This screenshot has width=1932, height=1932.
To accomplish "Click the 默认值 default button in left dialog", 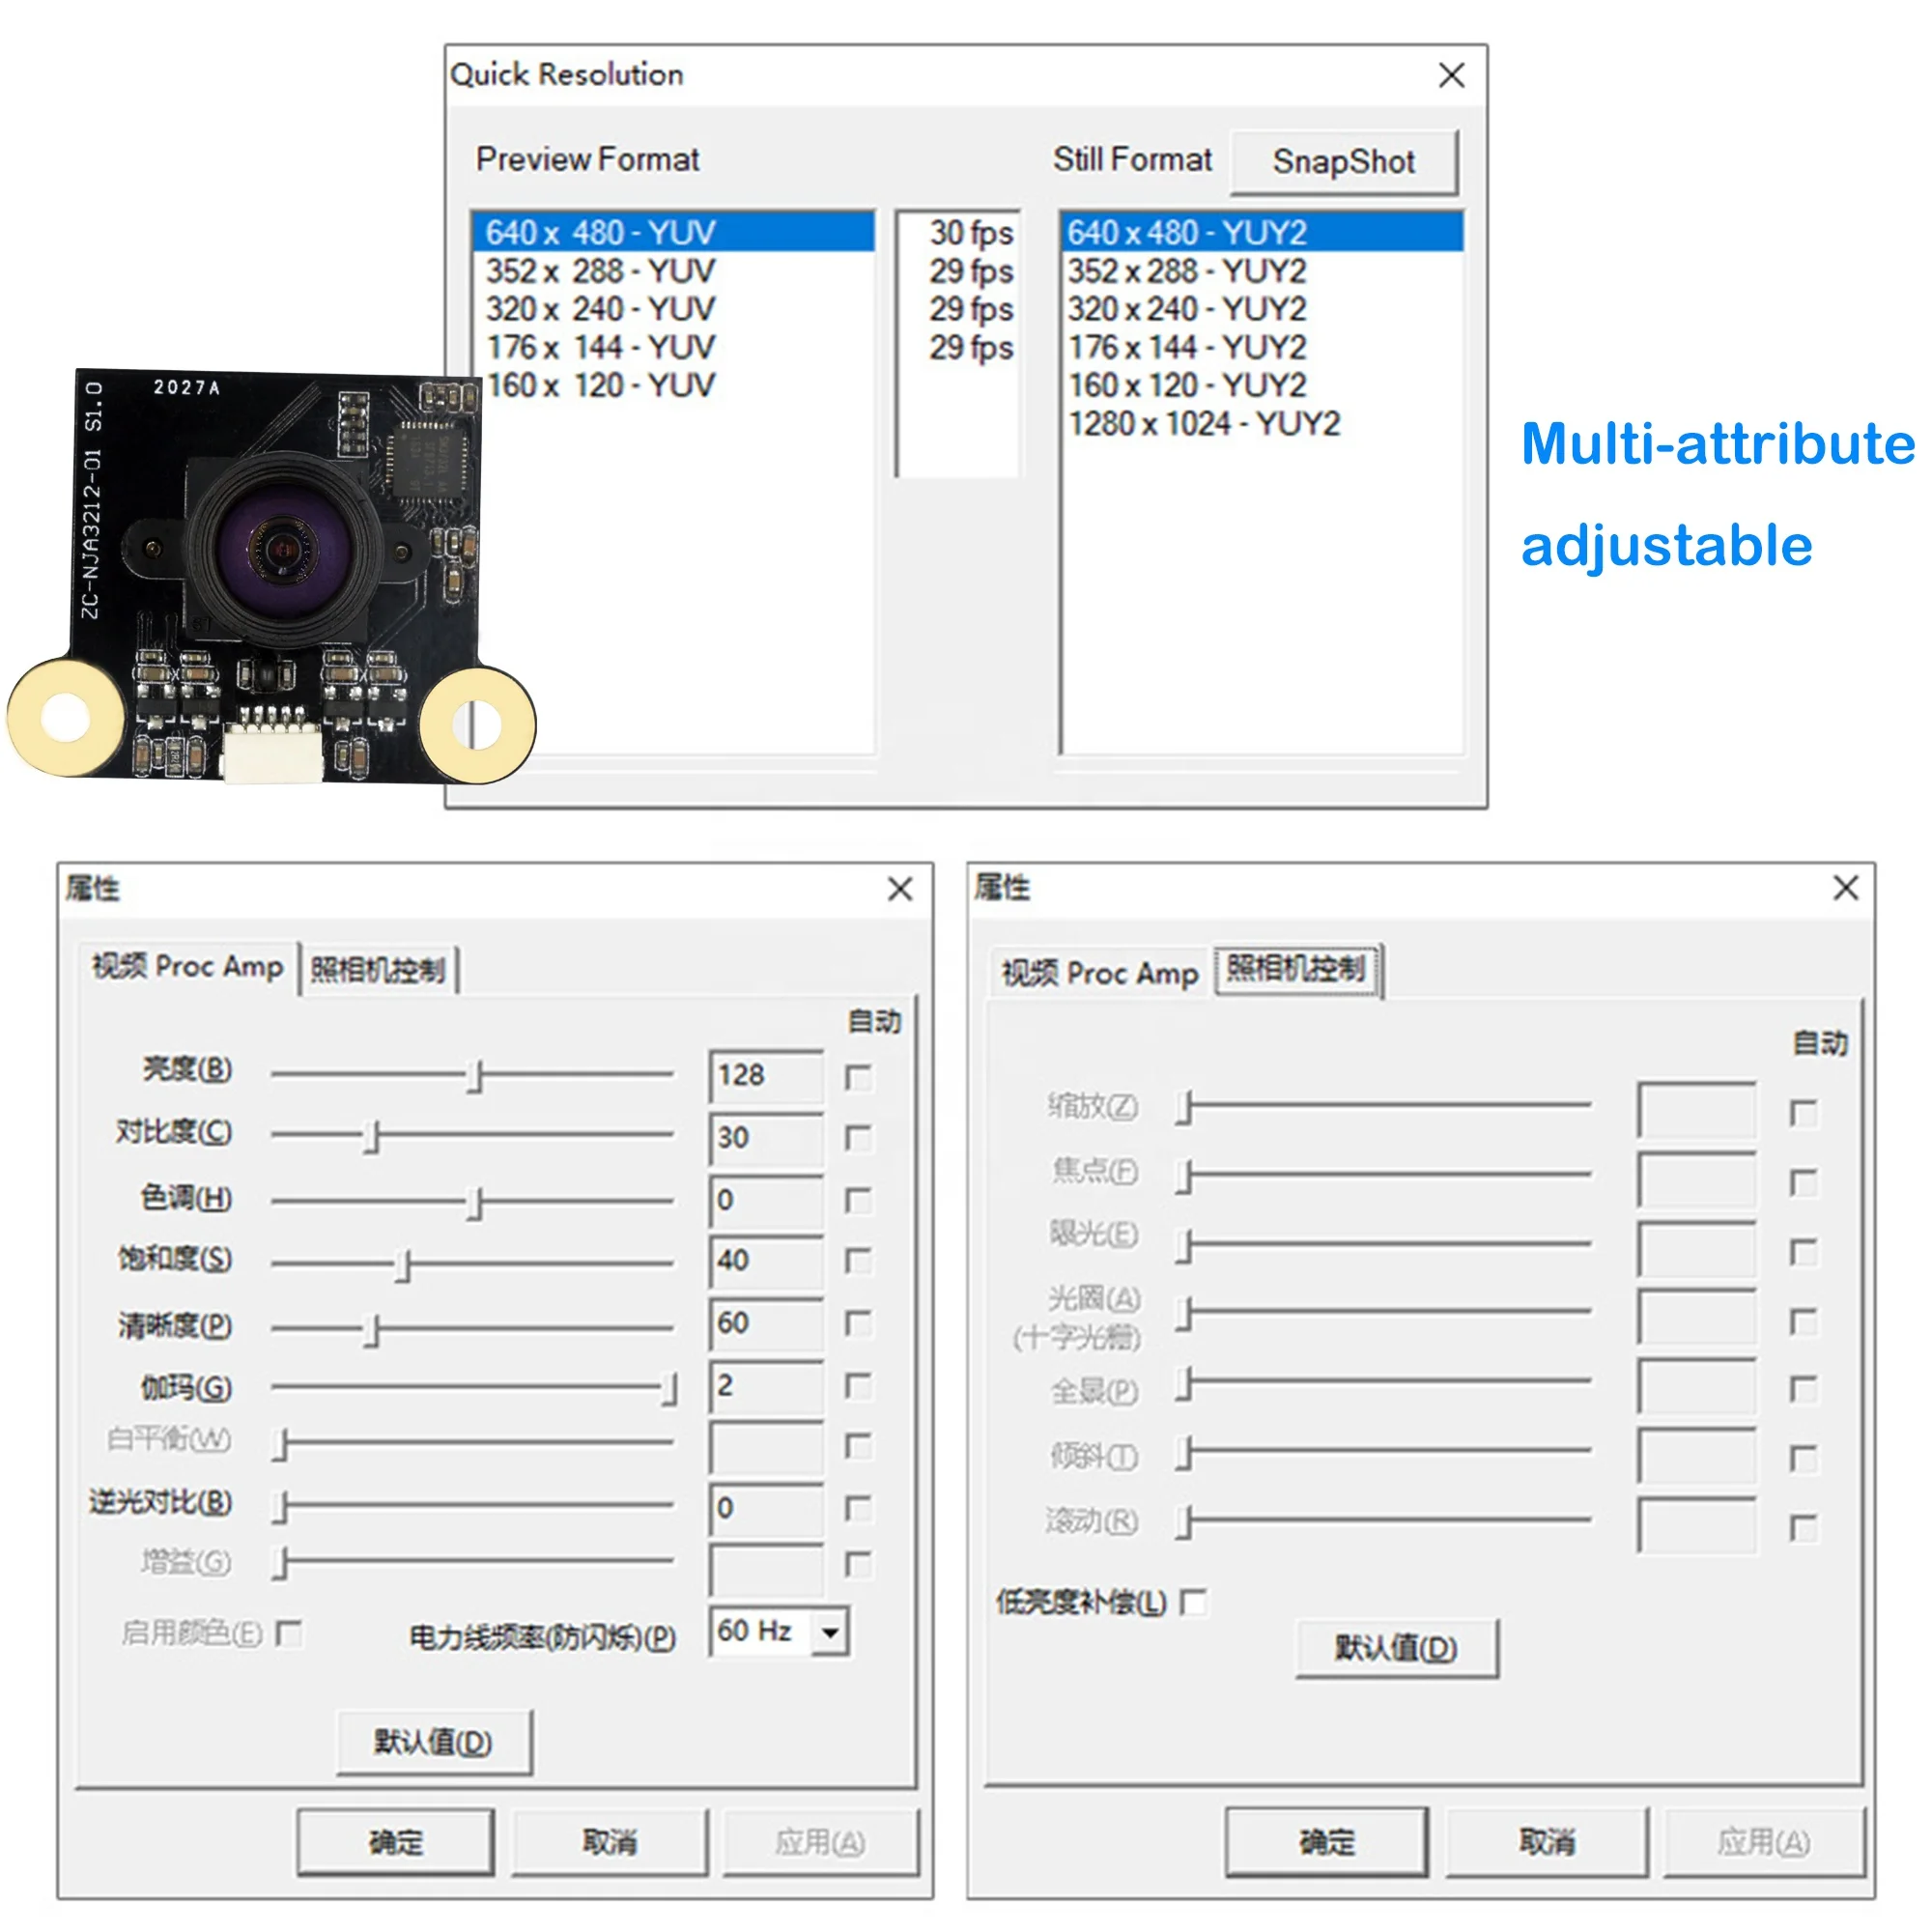I will (x=432, y=1740).
